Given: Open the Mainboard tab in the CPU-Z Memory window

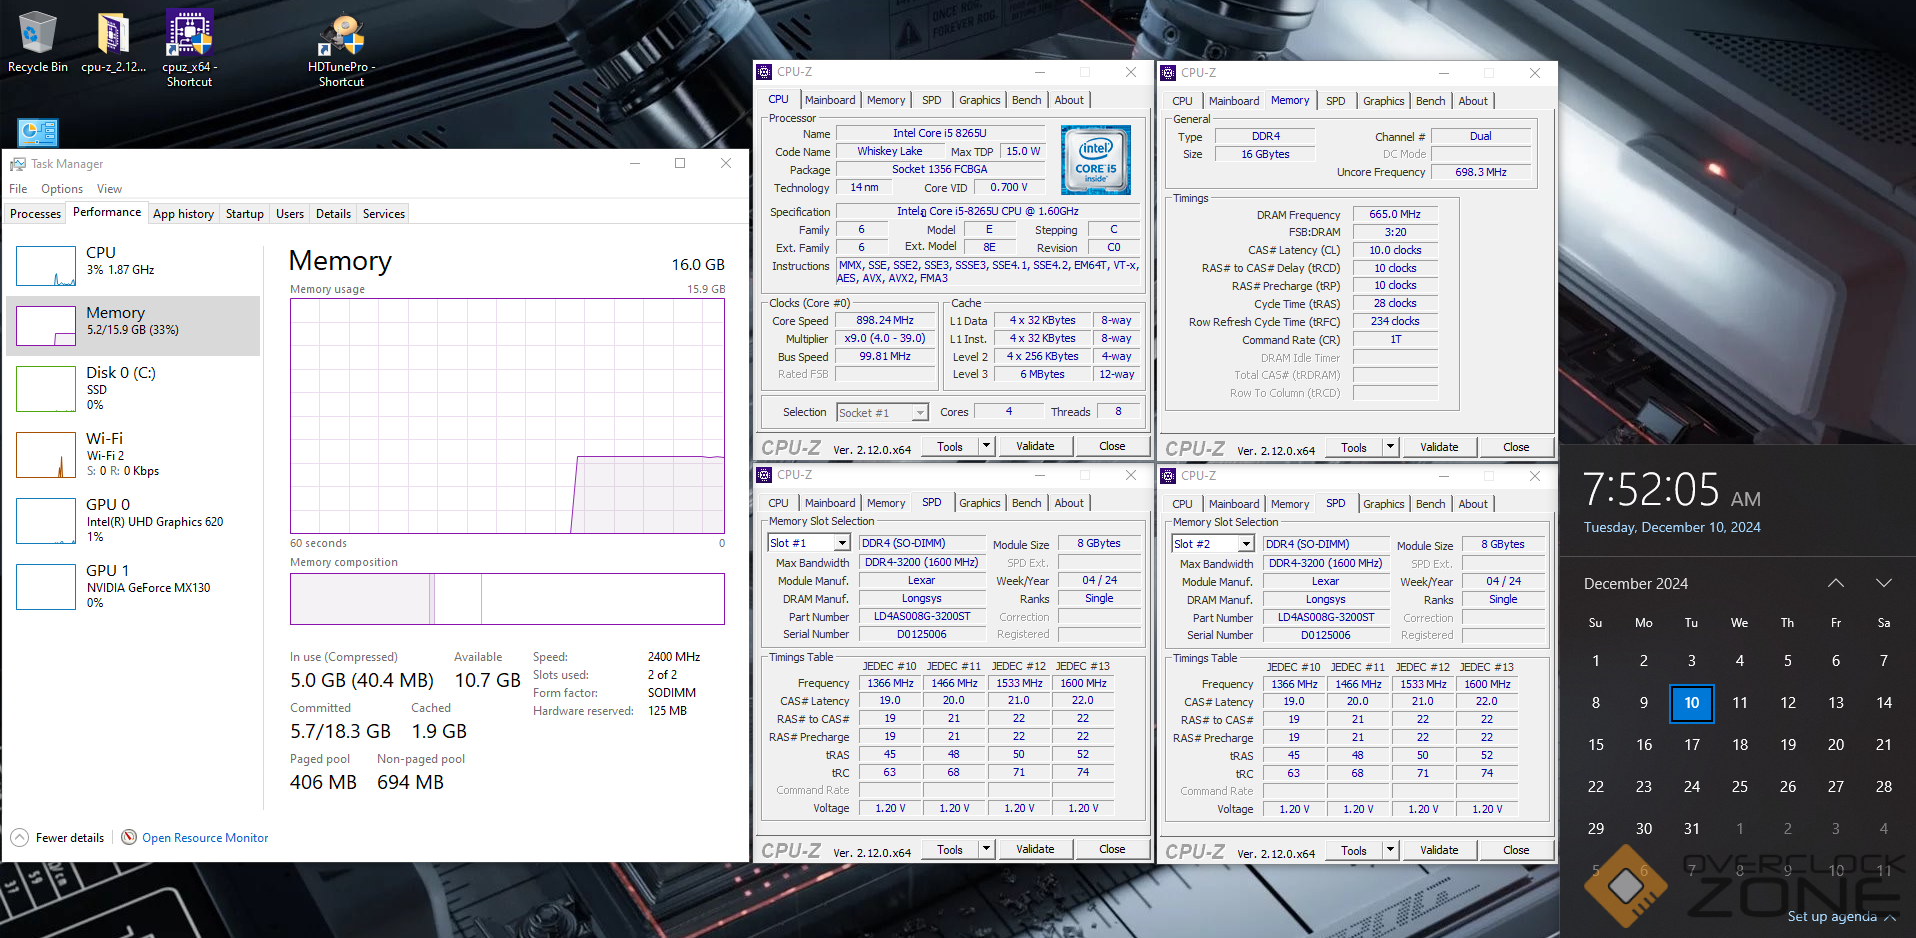Looking at the screenshot, I should 1233,101.
